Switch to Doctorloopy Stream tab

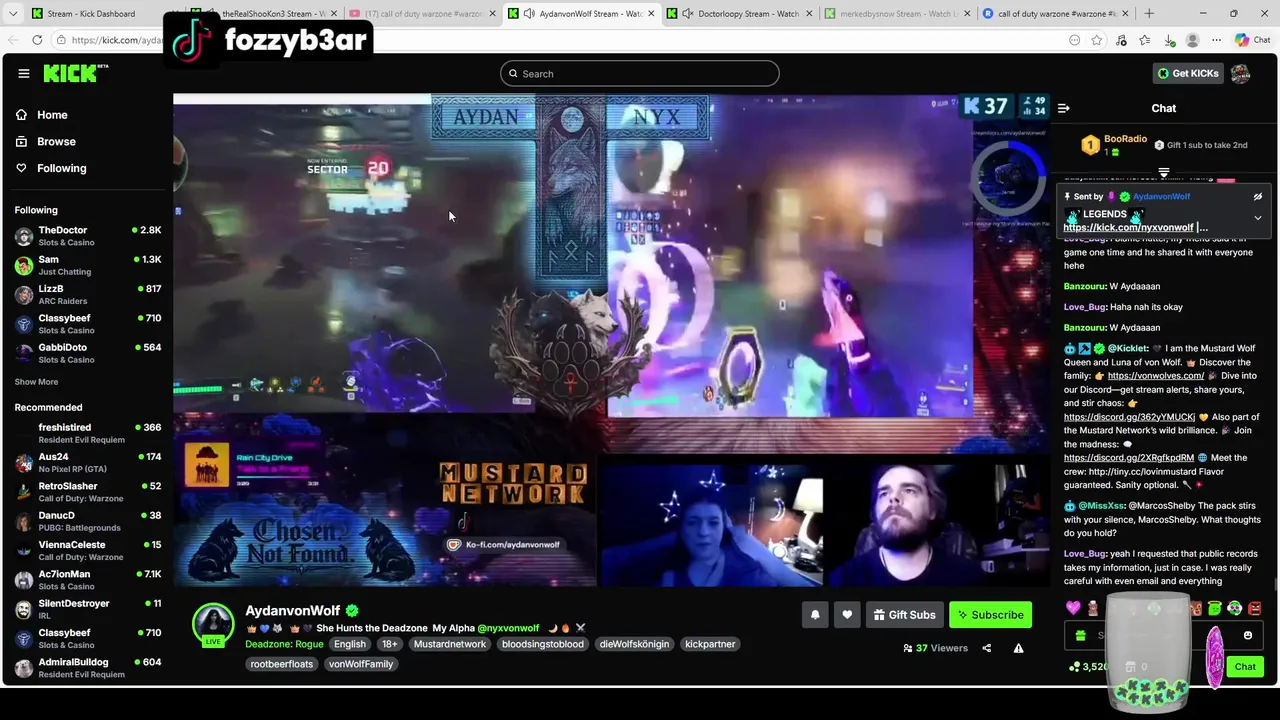(740, 13)
